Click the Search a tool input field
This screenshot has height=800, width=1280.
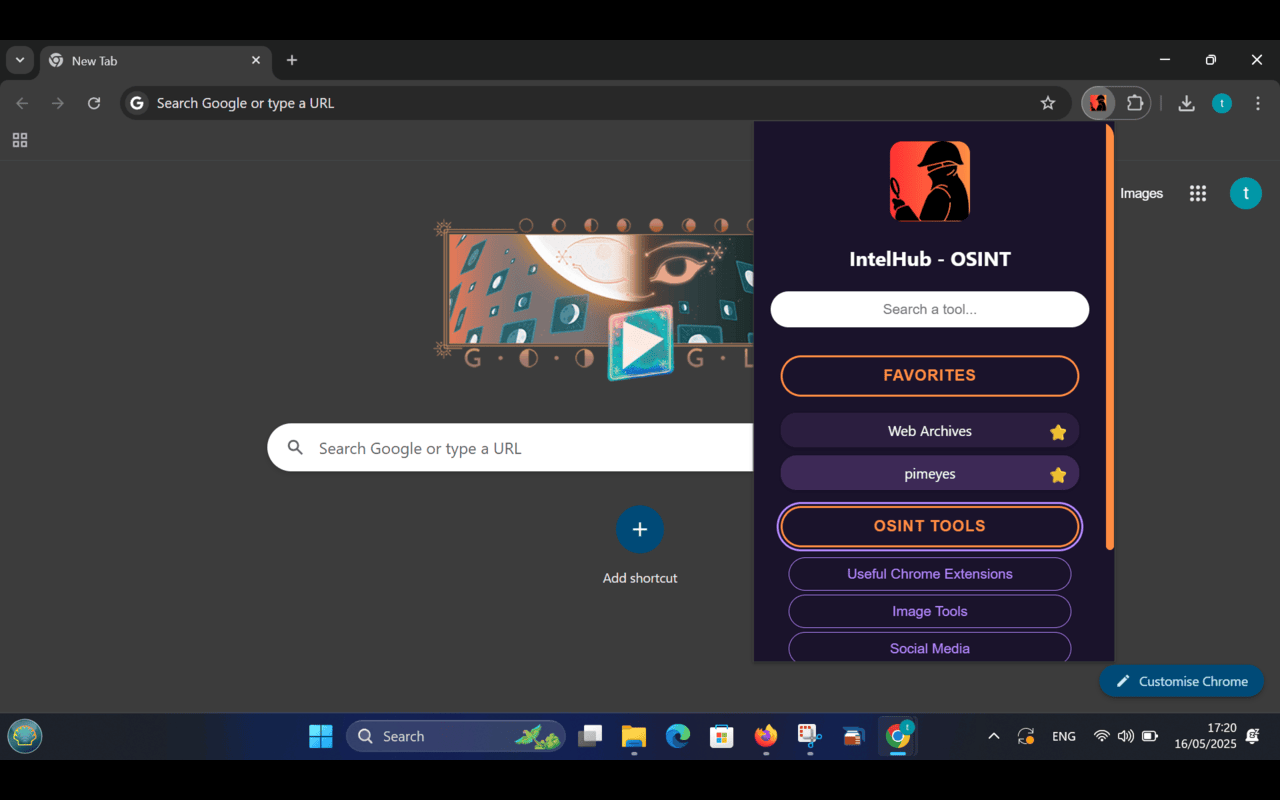tap(929, 309)
